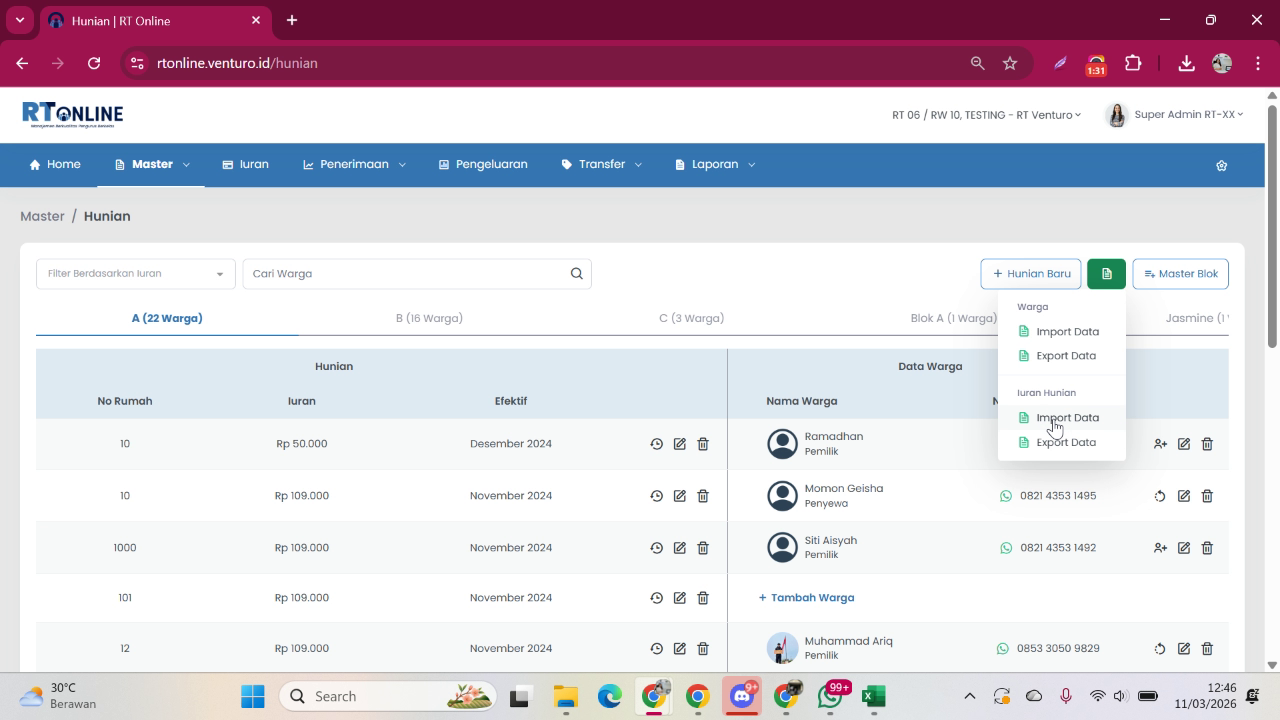Click history icon in Ramadhan's Rp 50.000 row

[x=656, y=444]
